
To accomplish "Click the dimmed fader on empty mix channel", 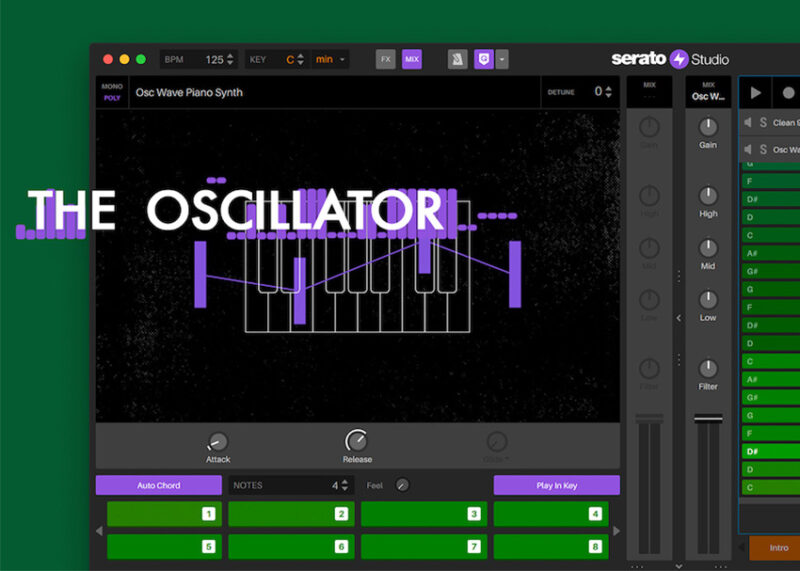I will pyautogui.click(x=649, y=418).
